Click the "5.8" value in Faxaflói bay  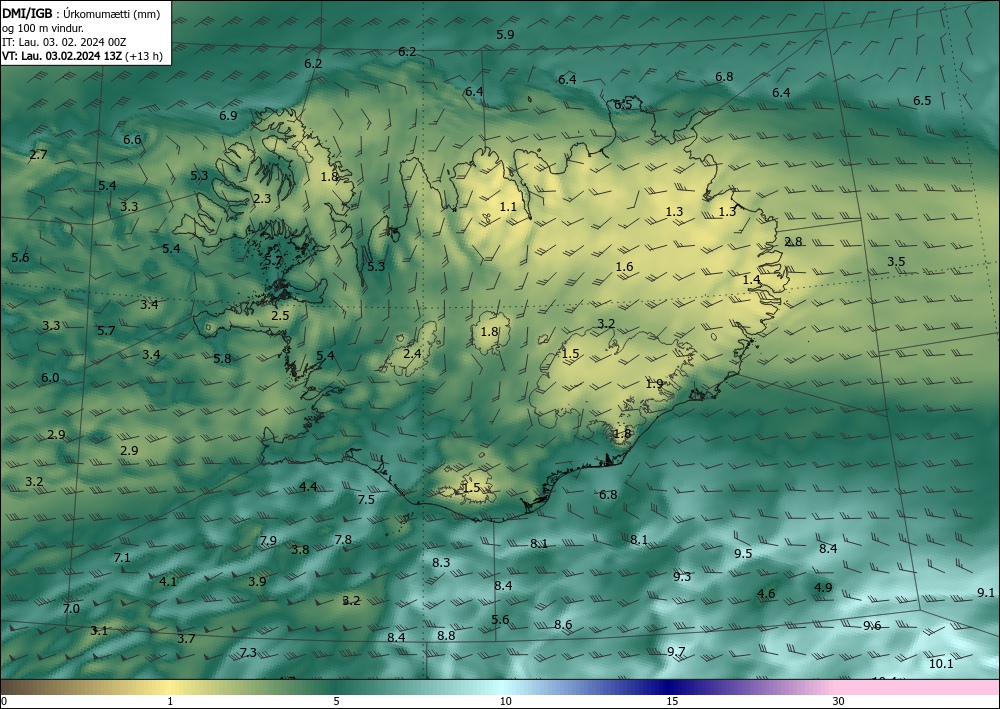222,358
